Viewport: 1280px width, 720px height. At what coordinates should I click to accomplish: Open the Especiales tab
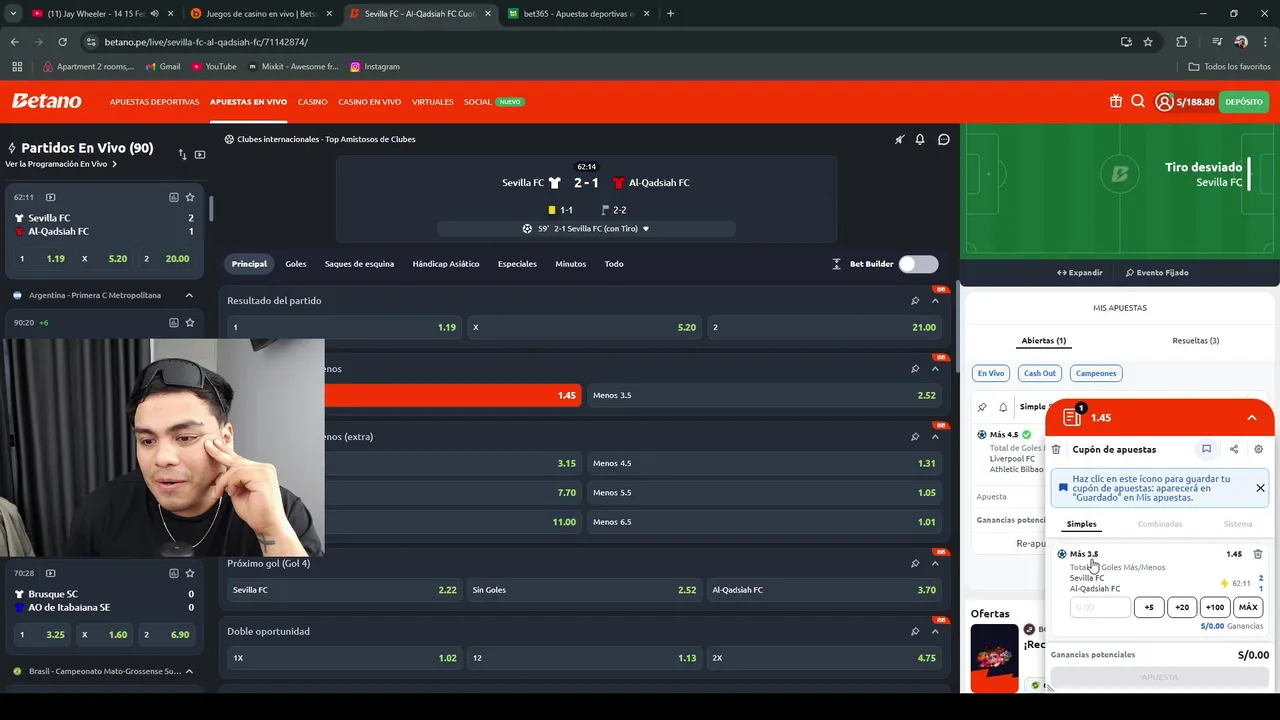tap(517, 264)
